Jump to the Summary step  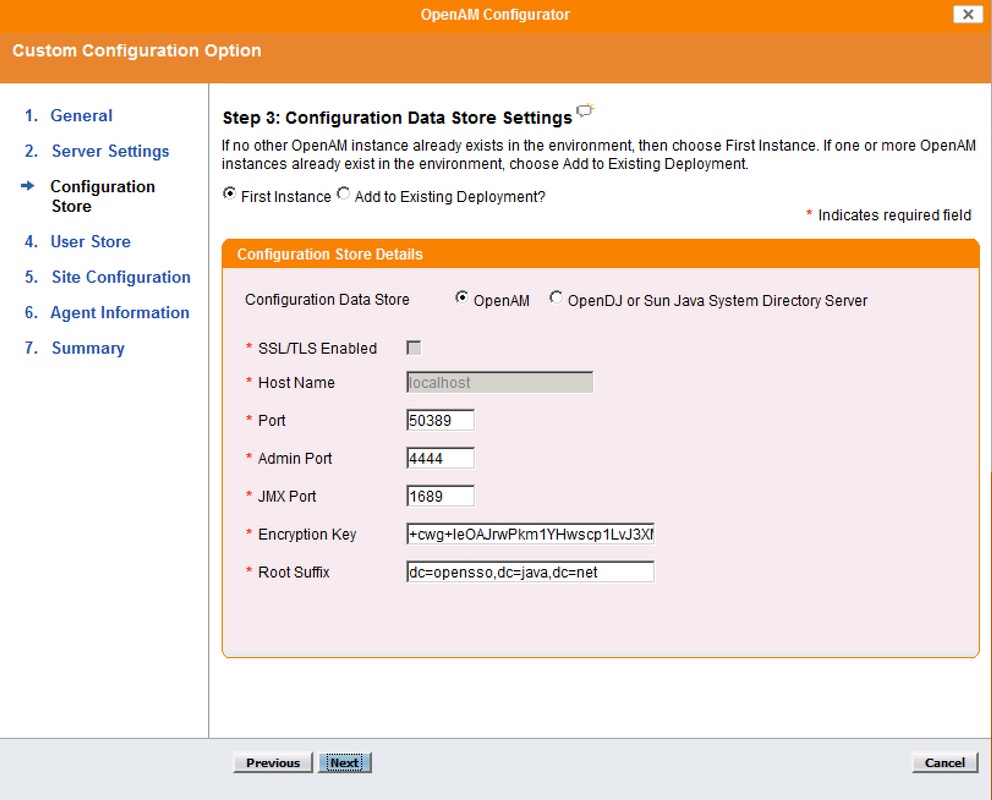click(x=87, y=347)
